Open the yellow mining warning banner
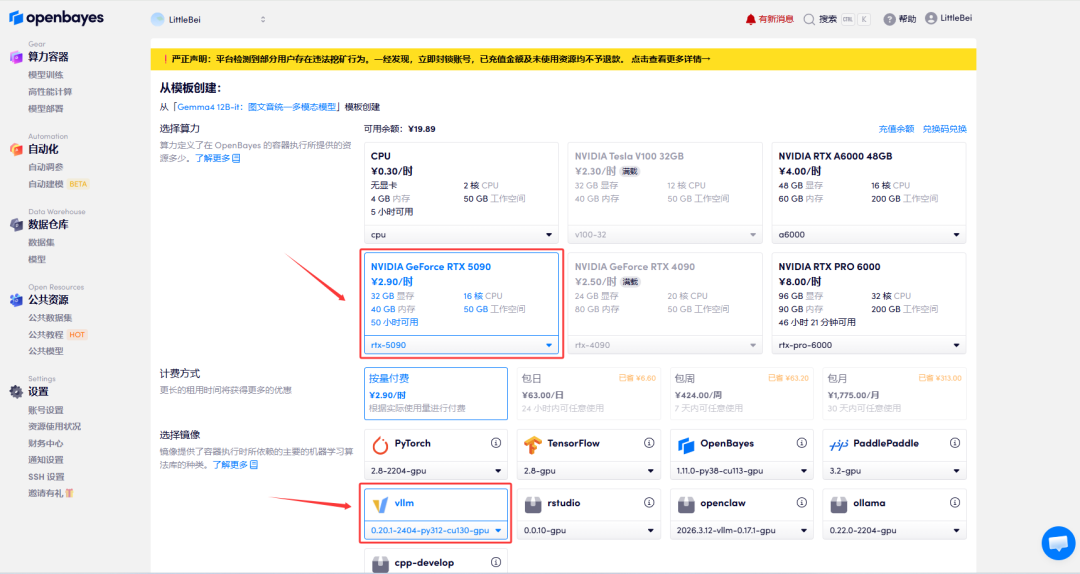This screenshot has height=574, width=1080. (x=563, y=59)
